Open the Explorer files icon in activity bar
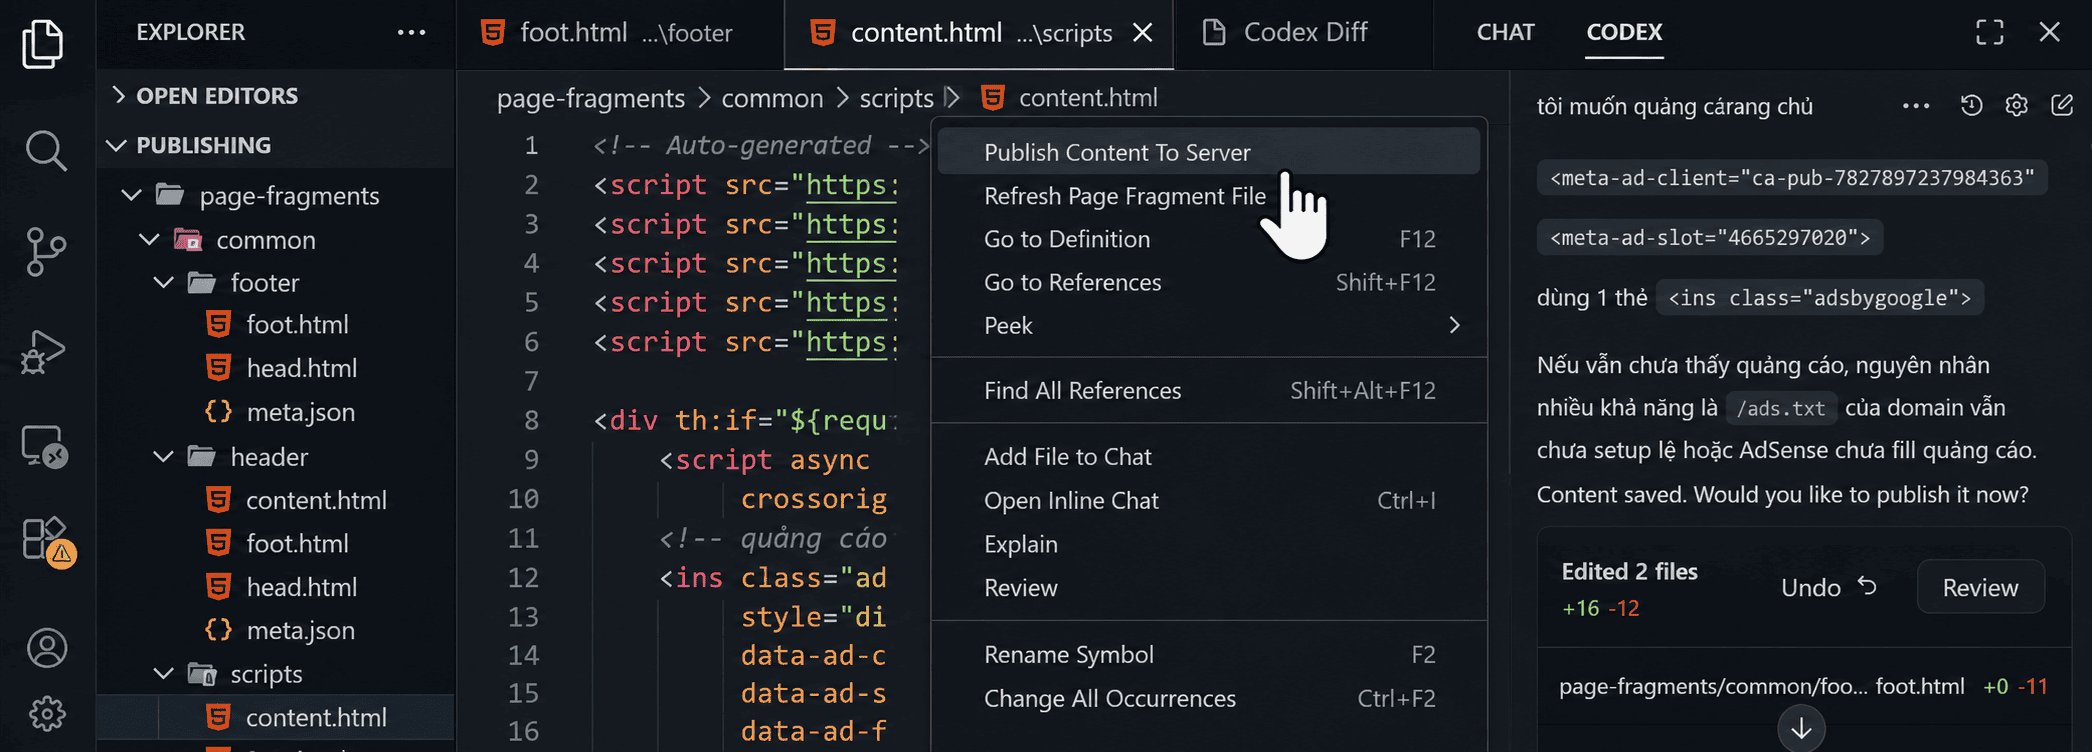The width and height of the screenshot is (2092, 752). 43,44
